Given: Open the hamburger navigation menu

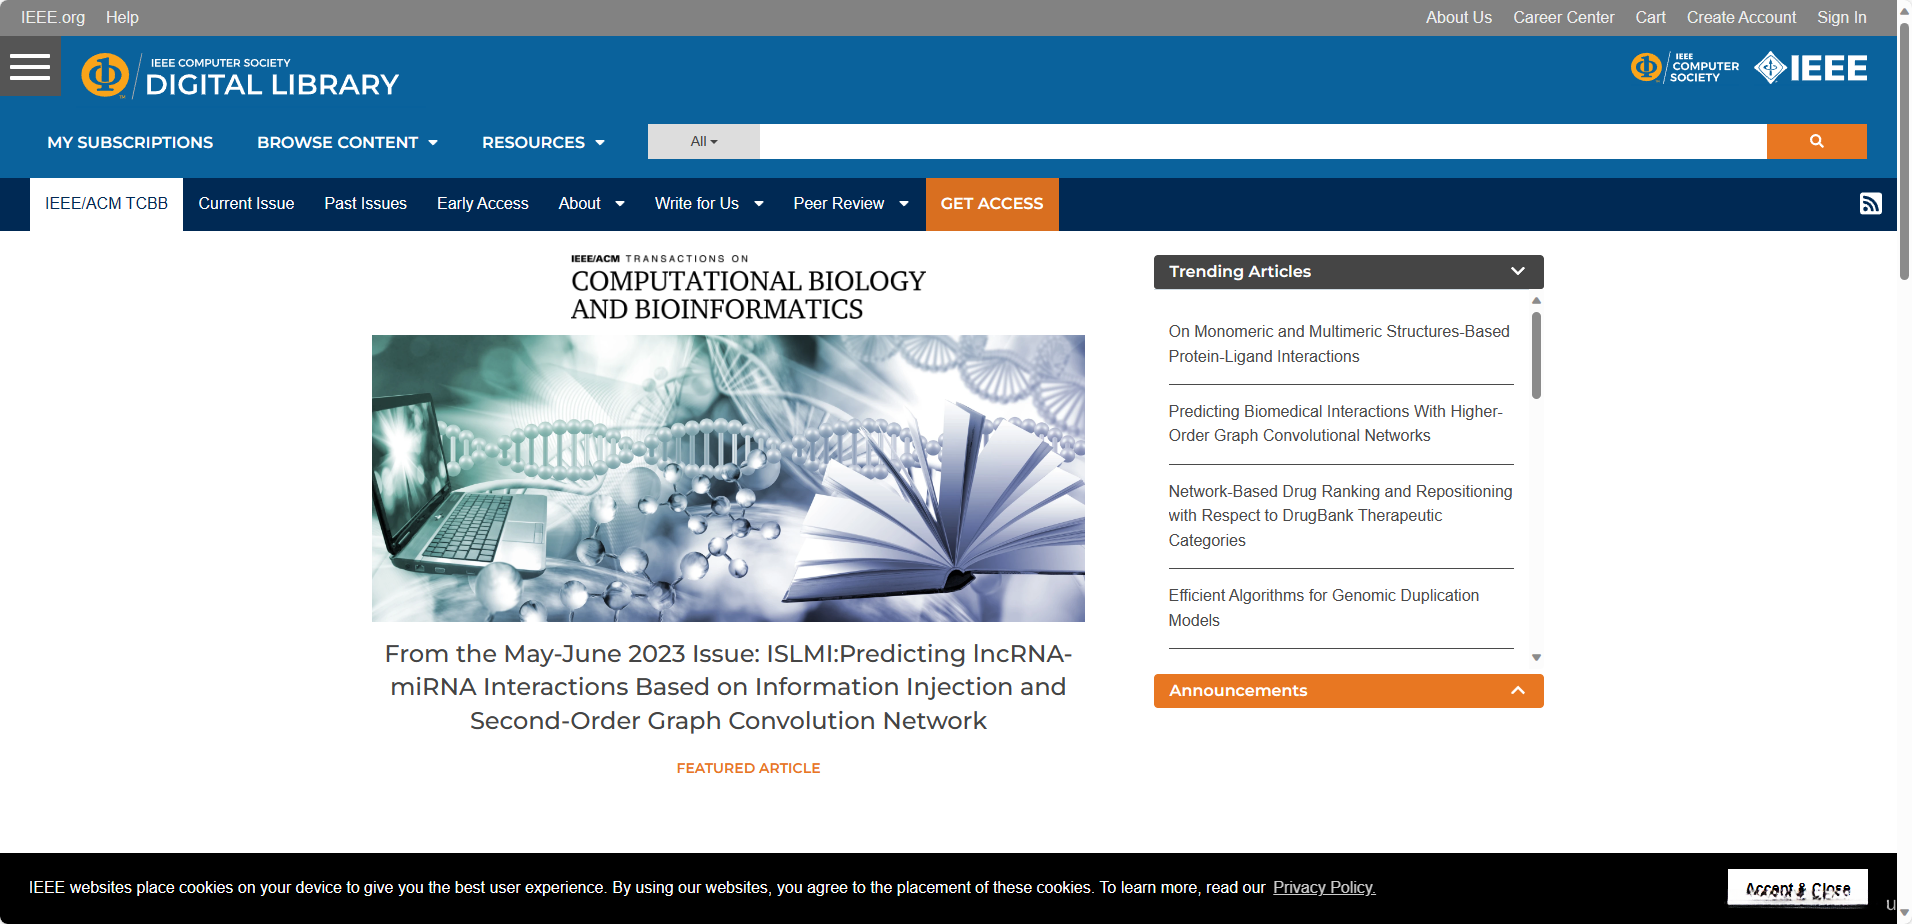Looking at the screenshot, I should coord(30,66).
